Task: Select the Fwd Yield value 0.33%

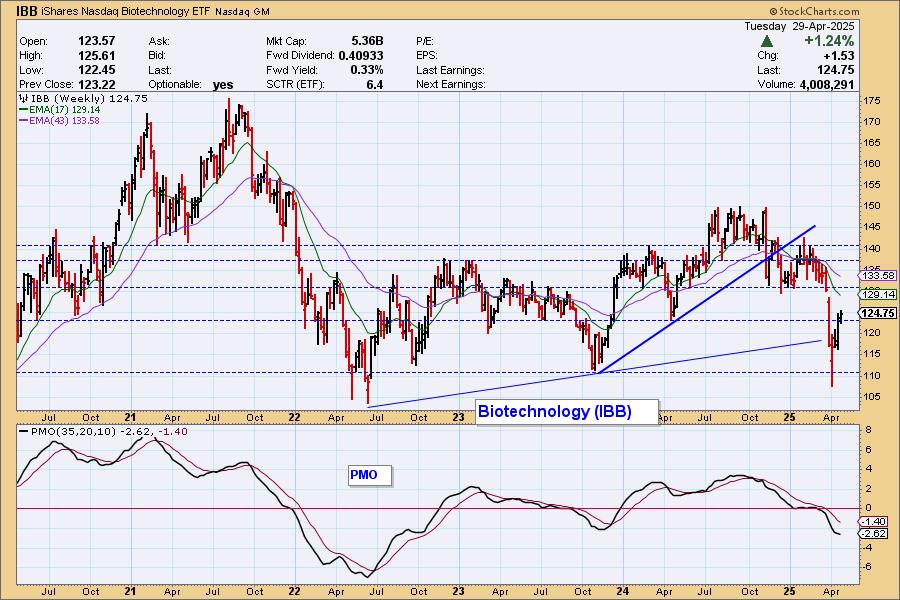Action: click(x=367, y=70)
